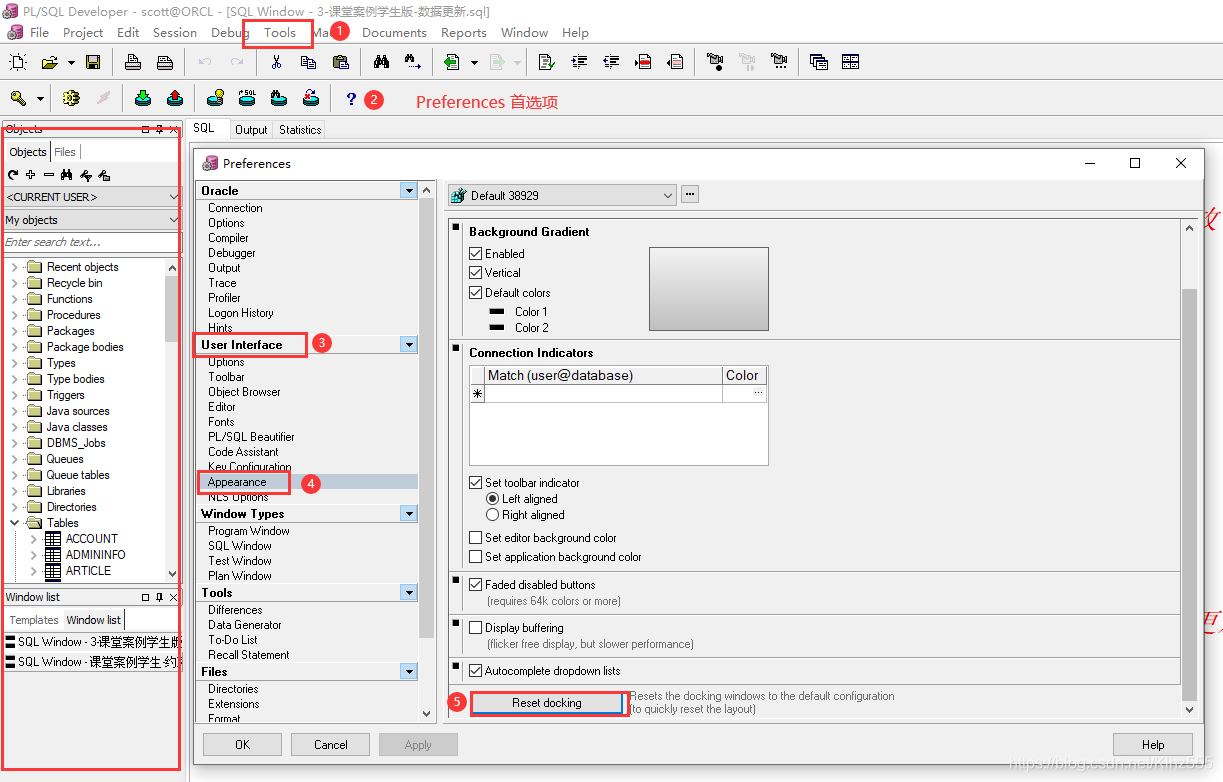Image resolution: width=1223 pixels, height=782 pixels.
Task: Collapse the Oracle preferences section
Action: click(x=408, y=190)
